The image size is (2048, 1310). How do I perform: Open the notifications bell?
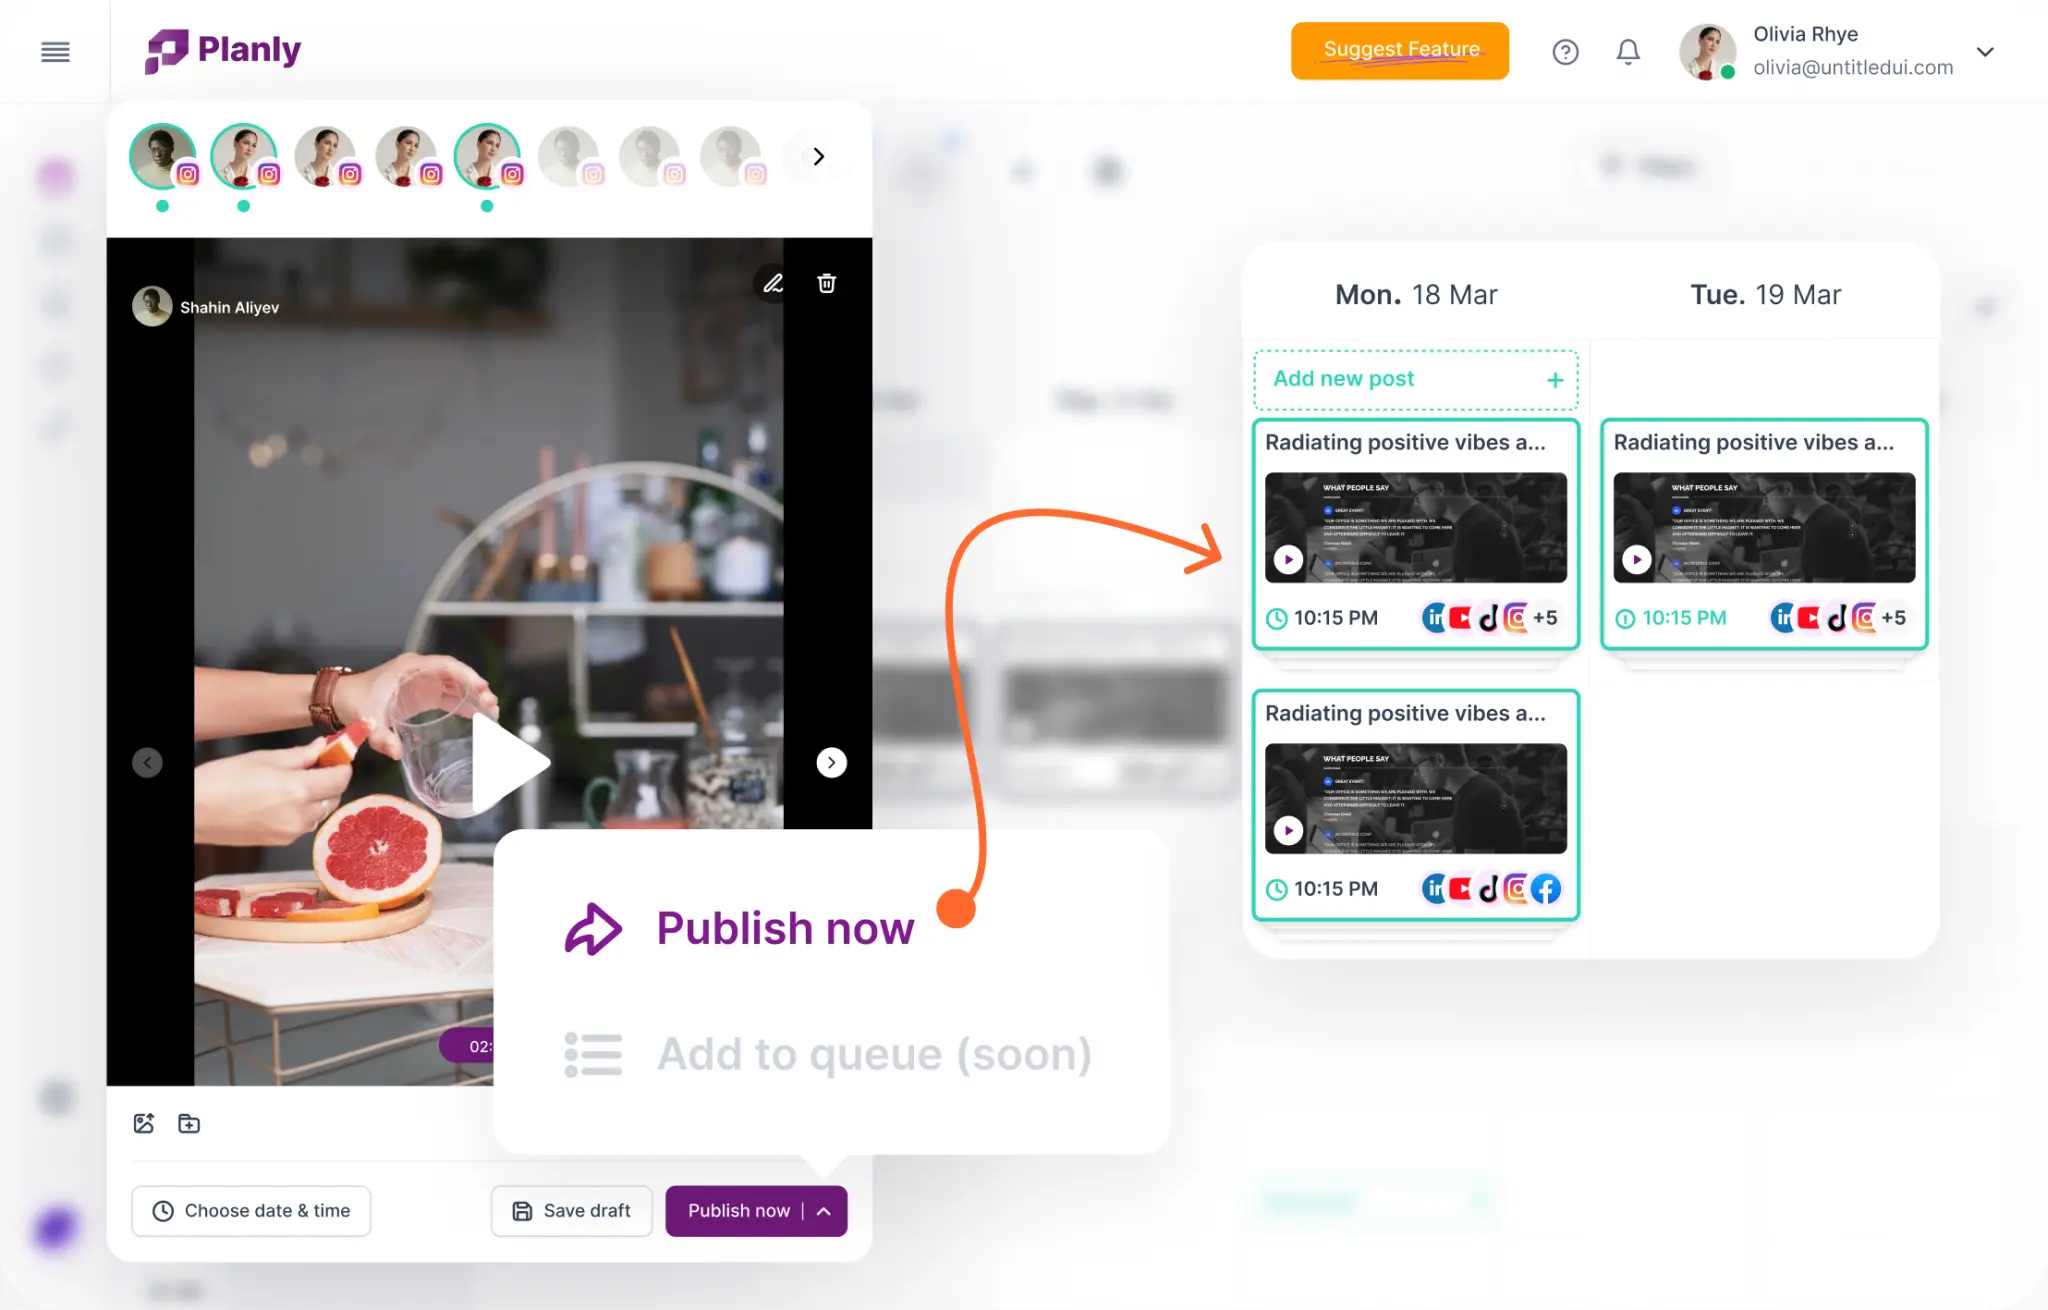click(1628, 52)
